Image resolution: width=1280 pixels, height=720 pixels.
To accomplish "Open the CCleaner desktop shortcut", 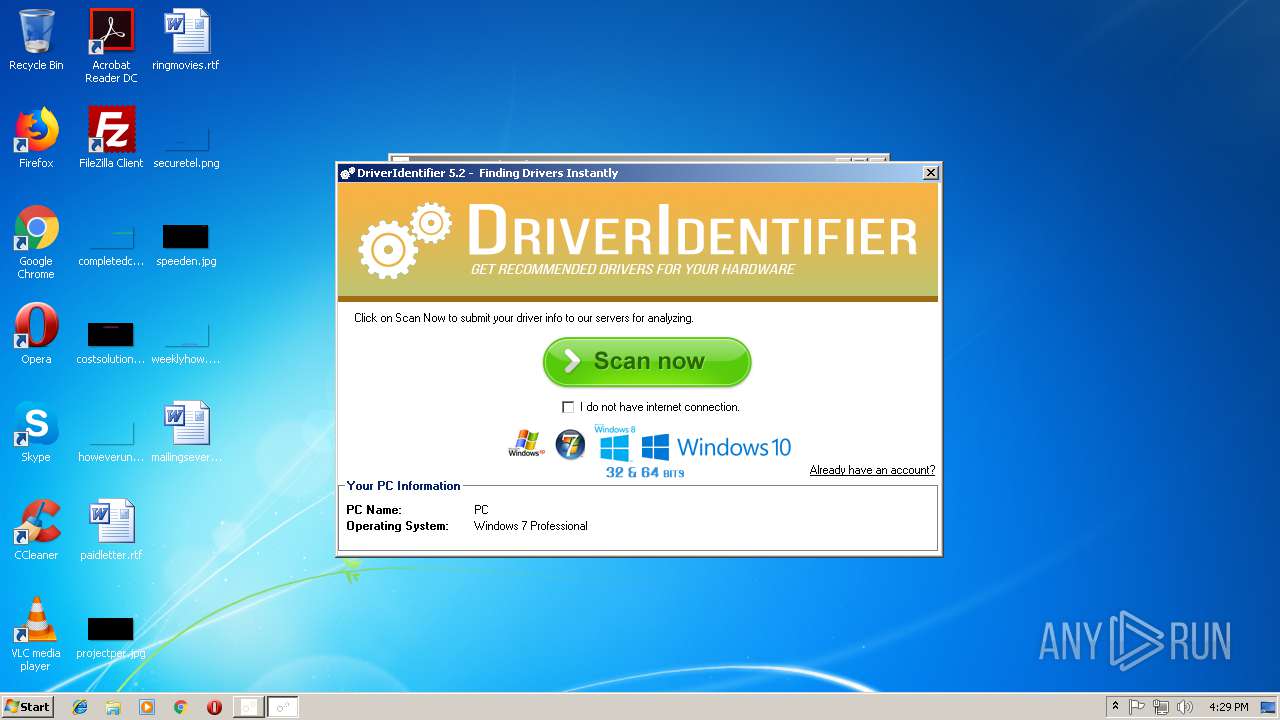I will [36, 530].
